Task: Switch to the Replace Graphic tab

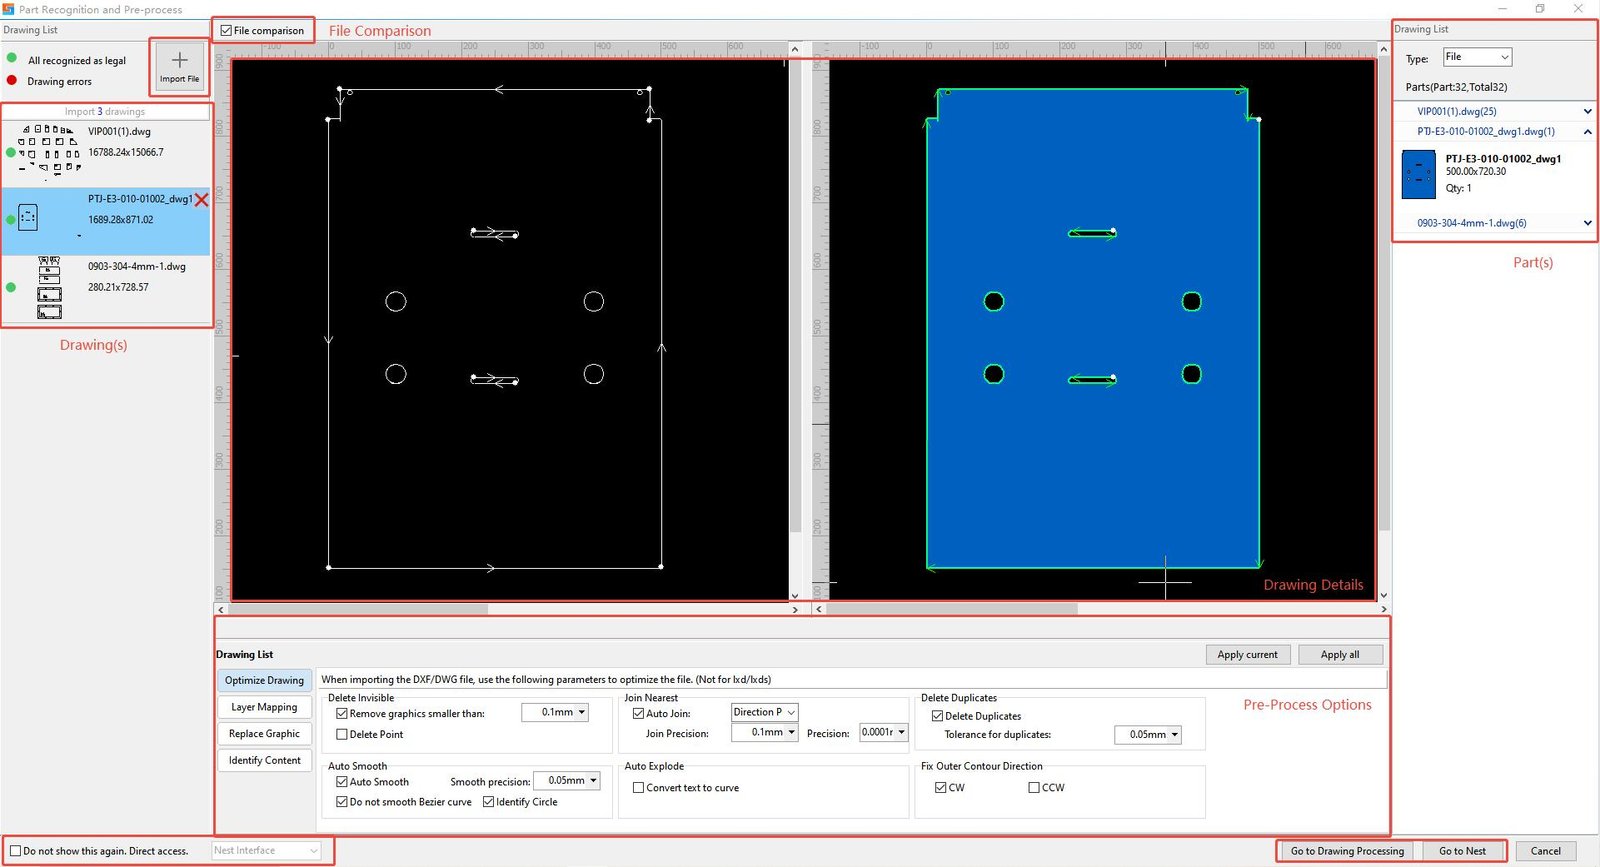Action: click(x=264, y=734)
